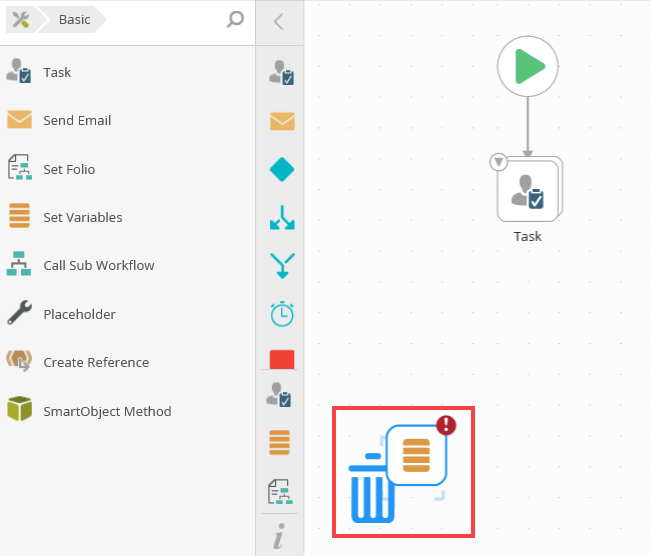This screenshot has width=651, height=556.
Task: Click the Set Variables stack icon in the strip
Action: (x=279, y=443)
